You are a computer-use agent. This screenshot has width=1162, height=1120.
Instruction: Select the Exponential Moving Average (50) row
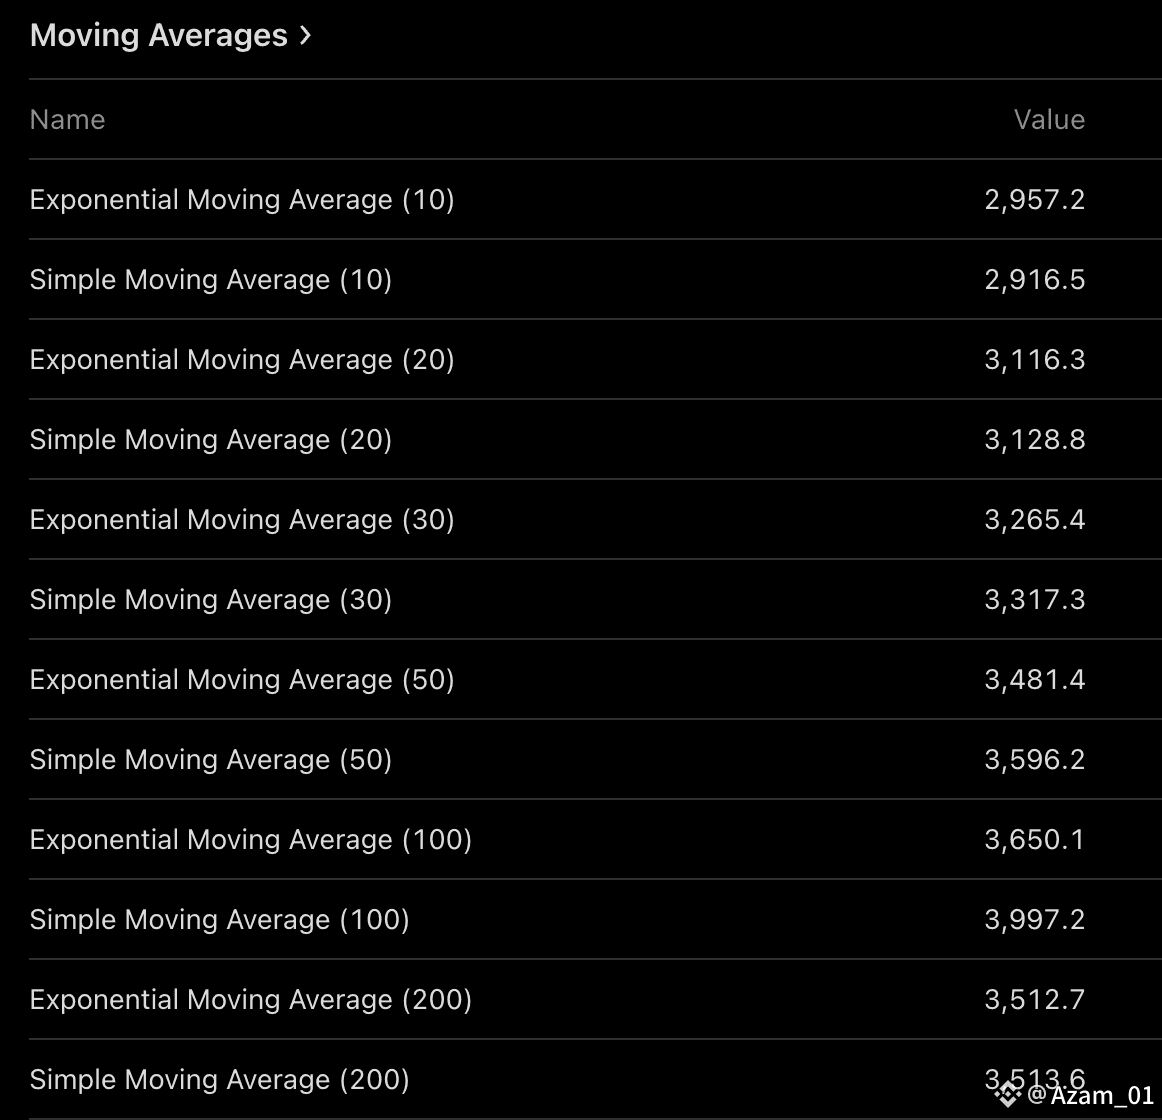pos(242,680)
